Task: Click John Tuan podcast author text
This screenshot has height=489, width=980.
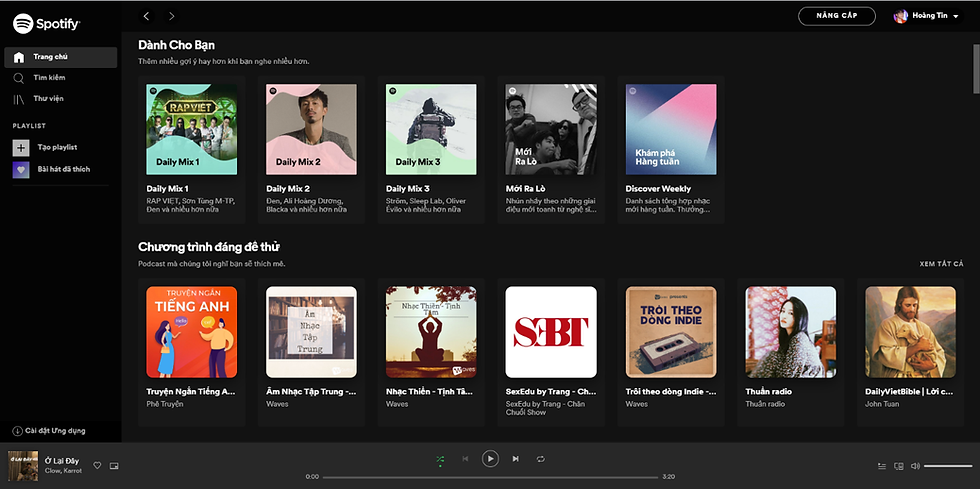Action: coord(881,405)
